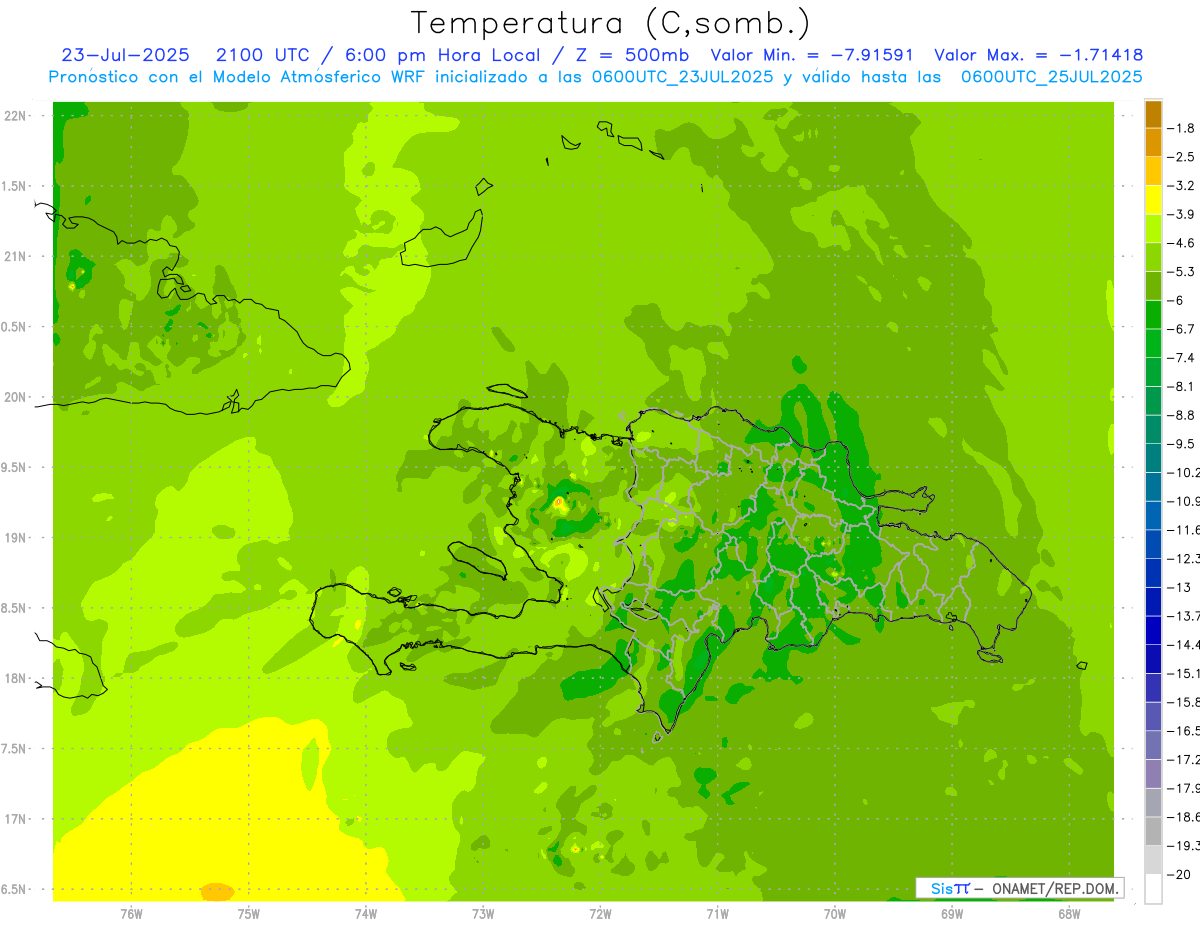Click the "Z = 500mb" level label

[627, 55]
